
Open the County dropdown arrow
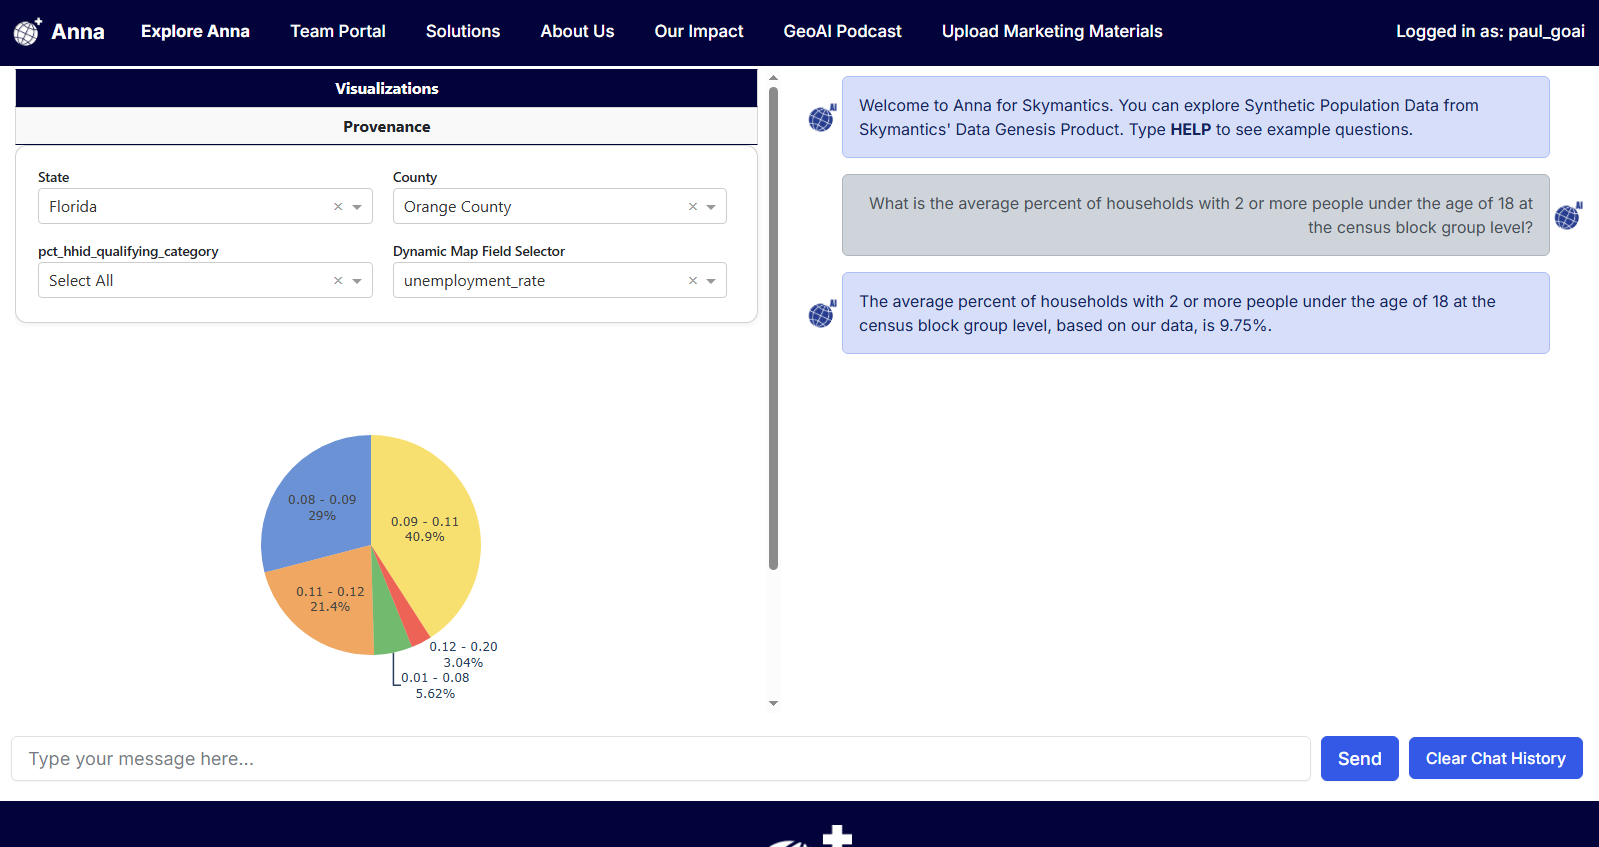point(711,207)
